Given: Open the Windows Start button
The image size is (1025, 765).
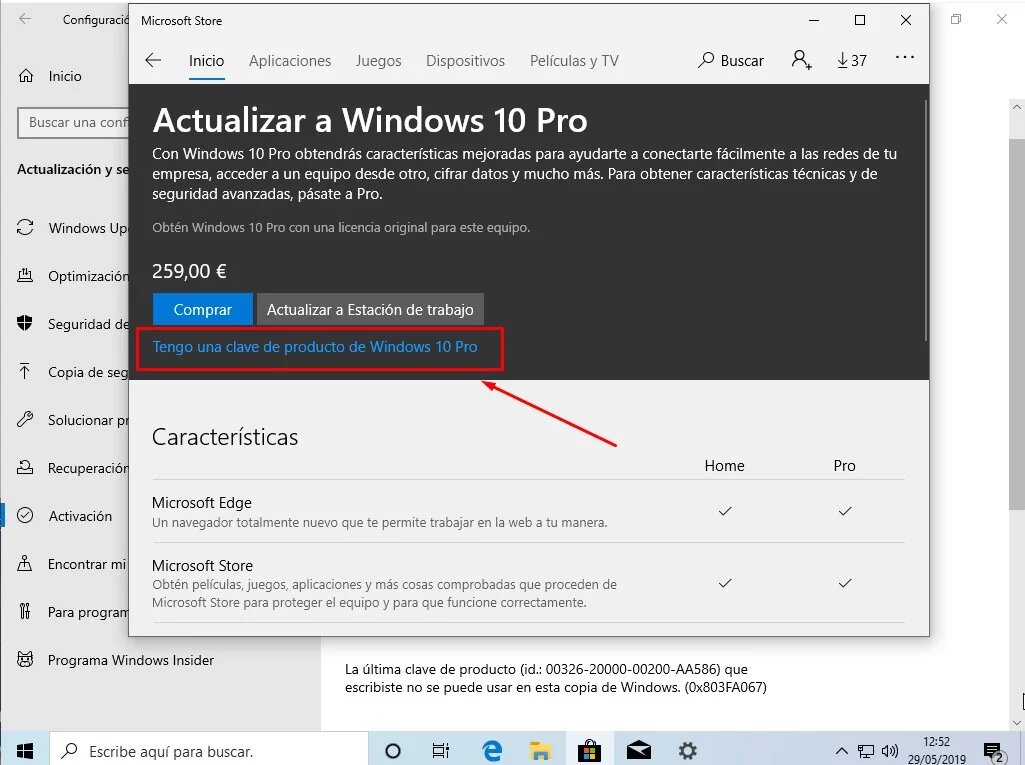Looking at the screenshot, I should click(24, 750).
